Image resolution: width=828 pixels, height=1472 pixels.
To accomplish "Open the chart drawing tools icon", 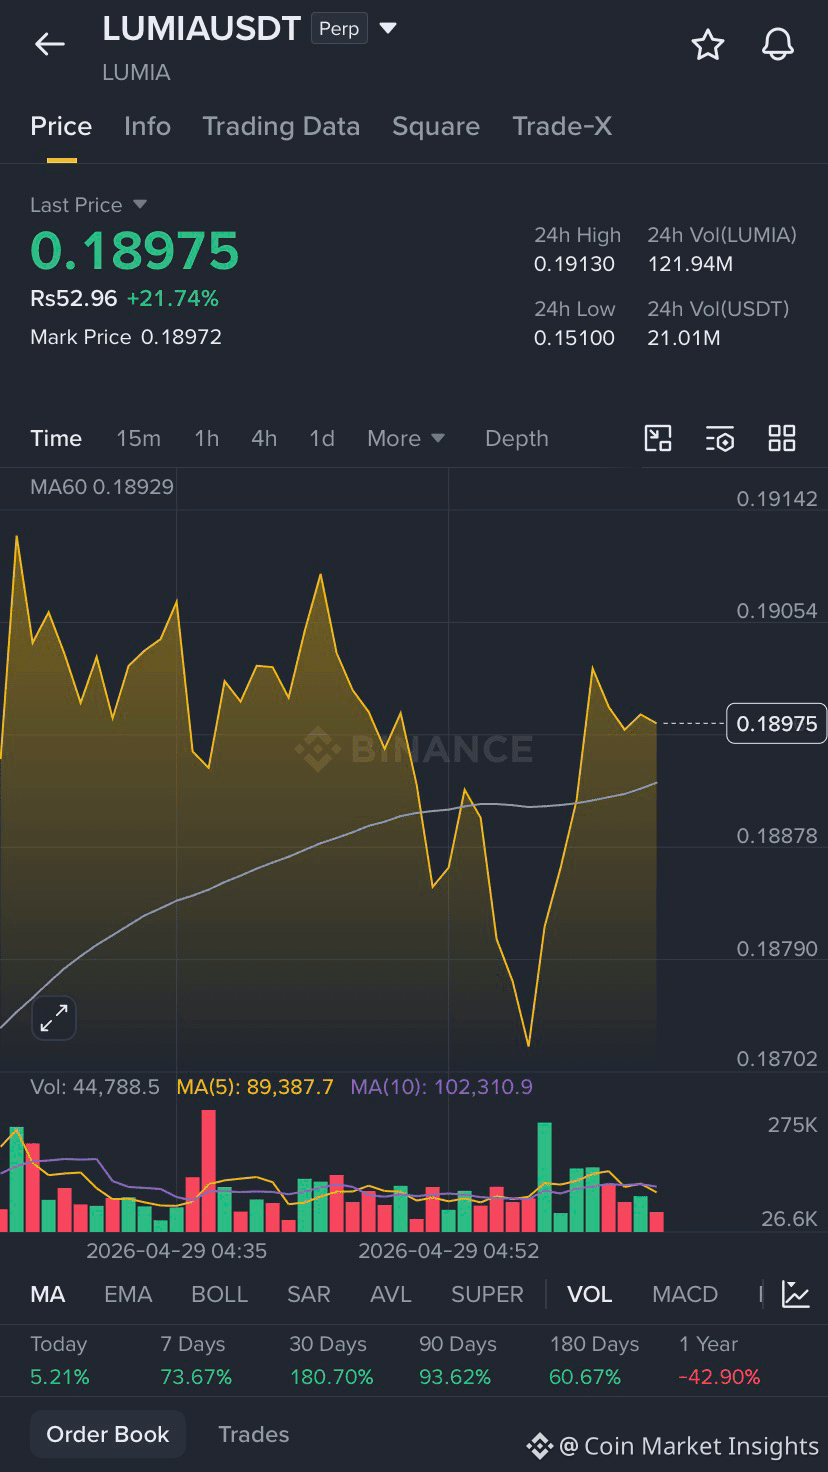I will tap(658, 438).
